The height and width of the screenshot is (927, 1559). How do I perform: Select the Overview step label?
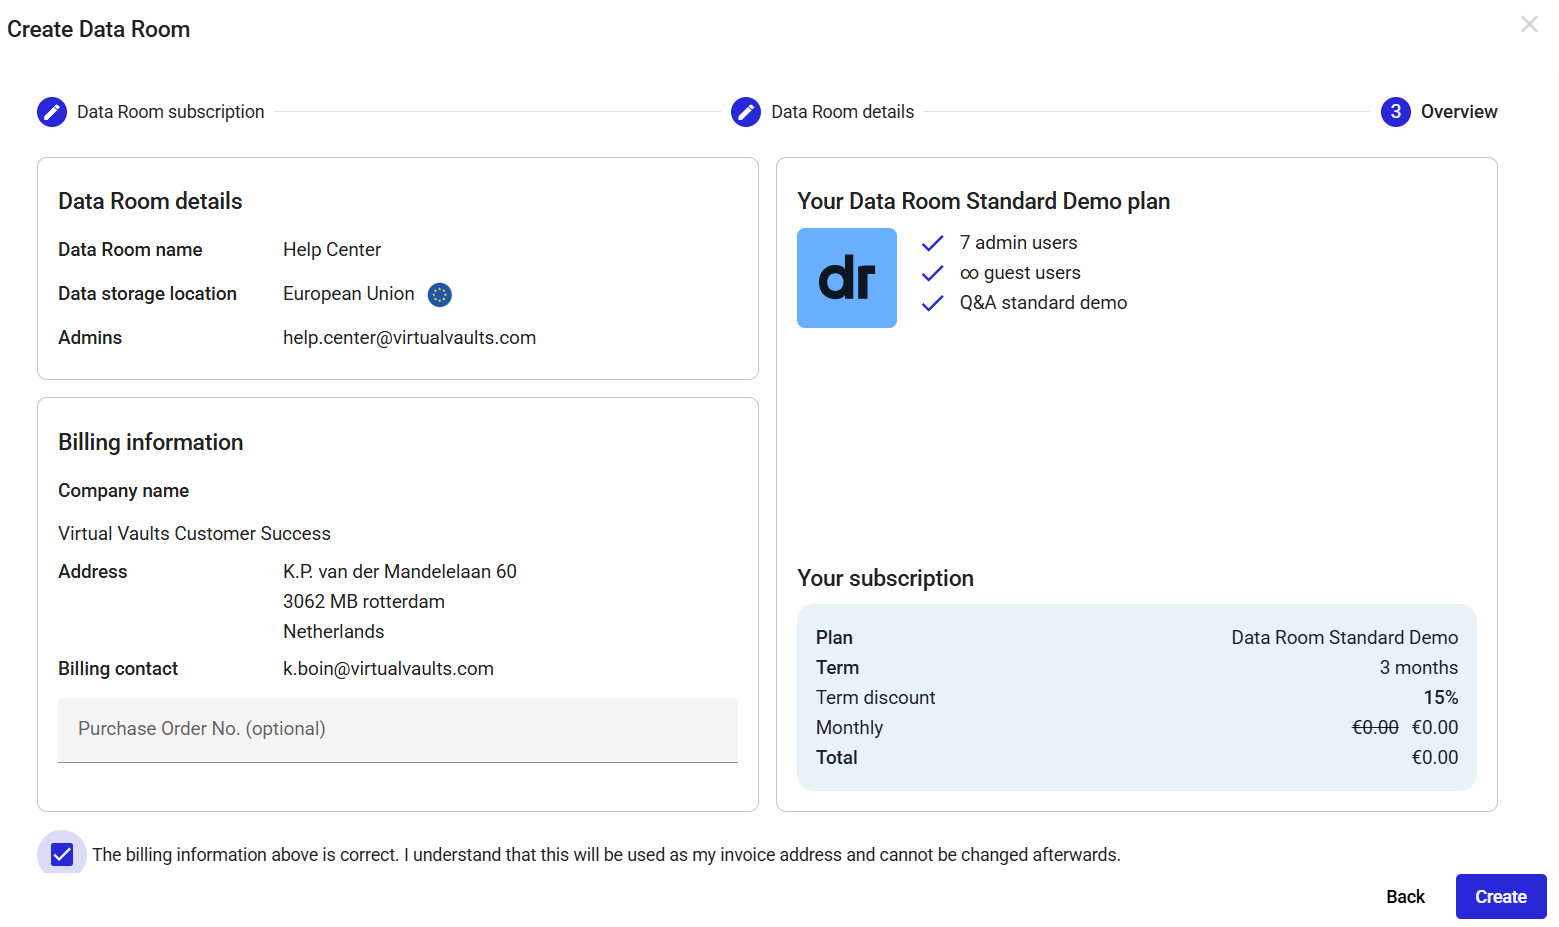coord(1459,112)
